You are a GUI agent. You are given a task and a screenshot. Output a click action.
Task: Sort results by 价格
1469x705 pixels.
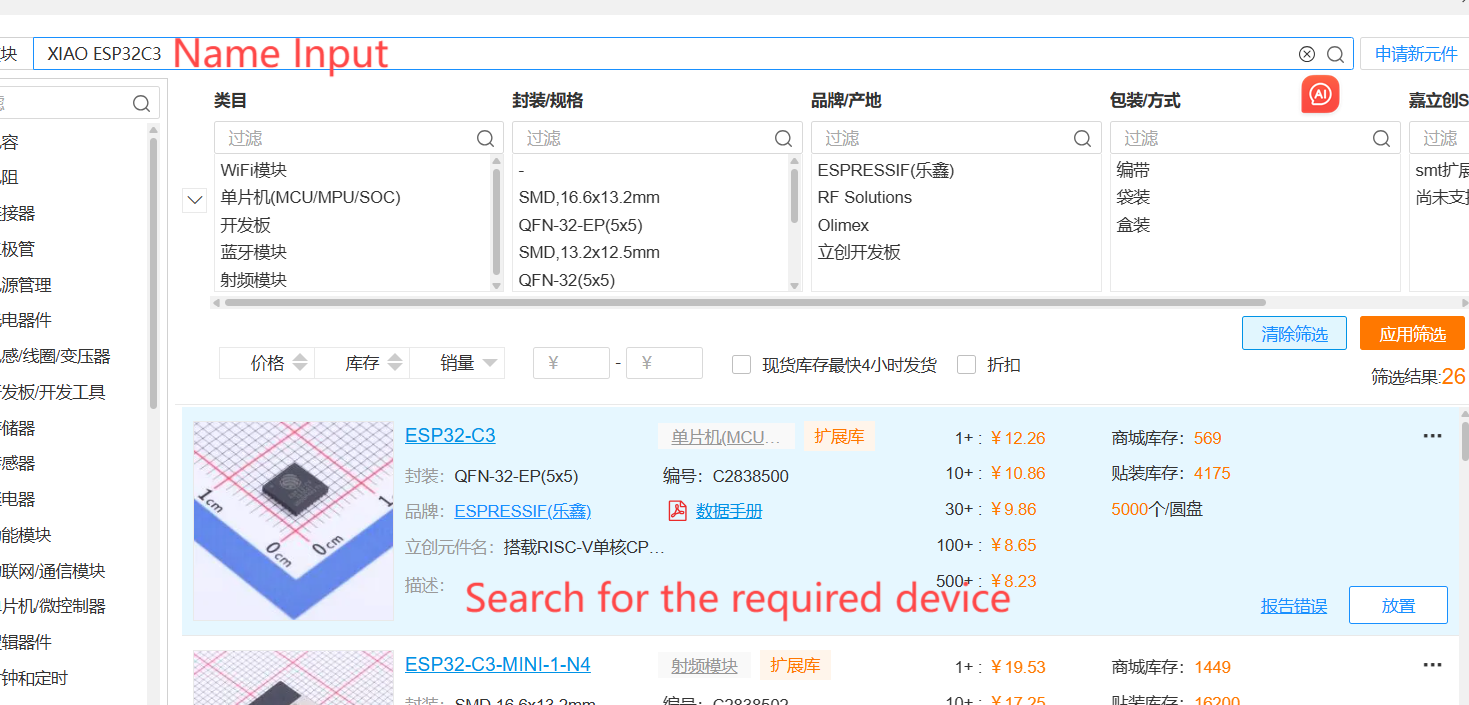coord(267,363)
